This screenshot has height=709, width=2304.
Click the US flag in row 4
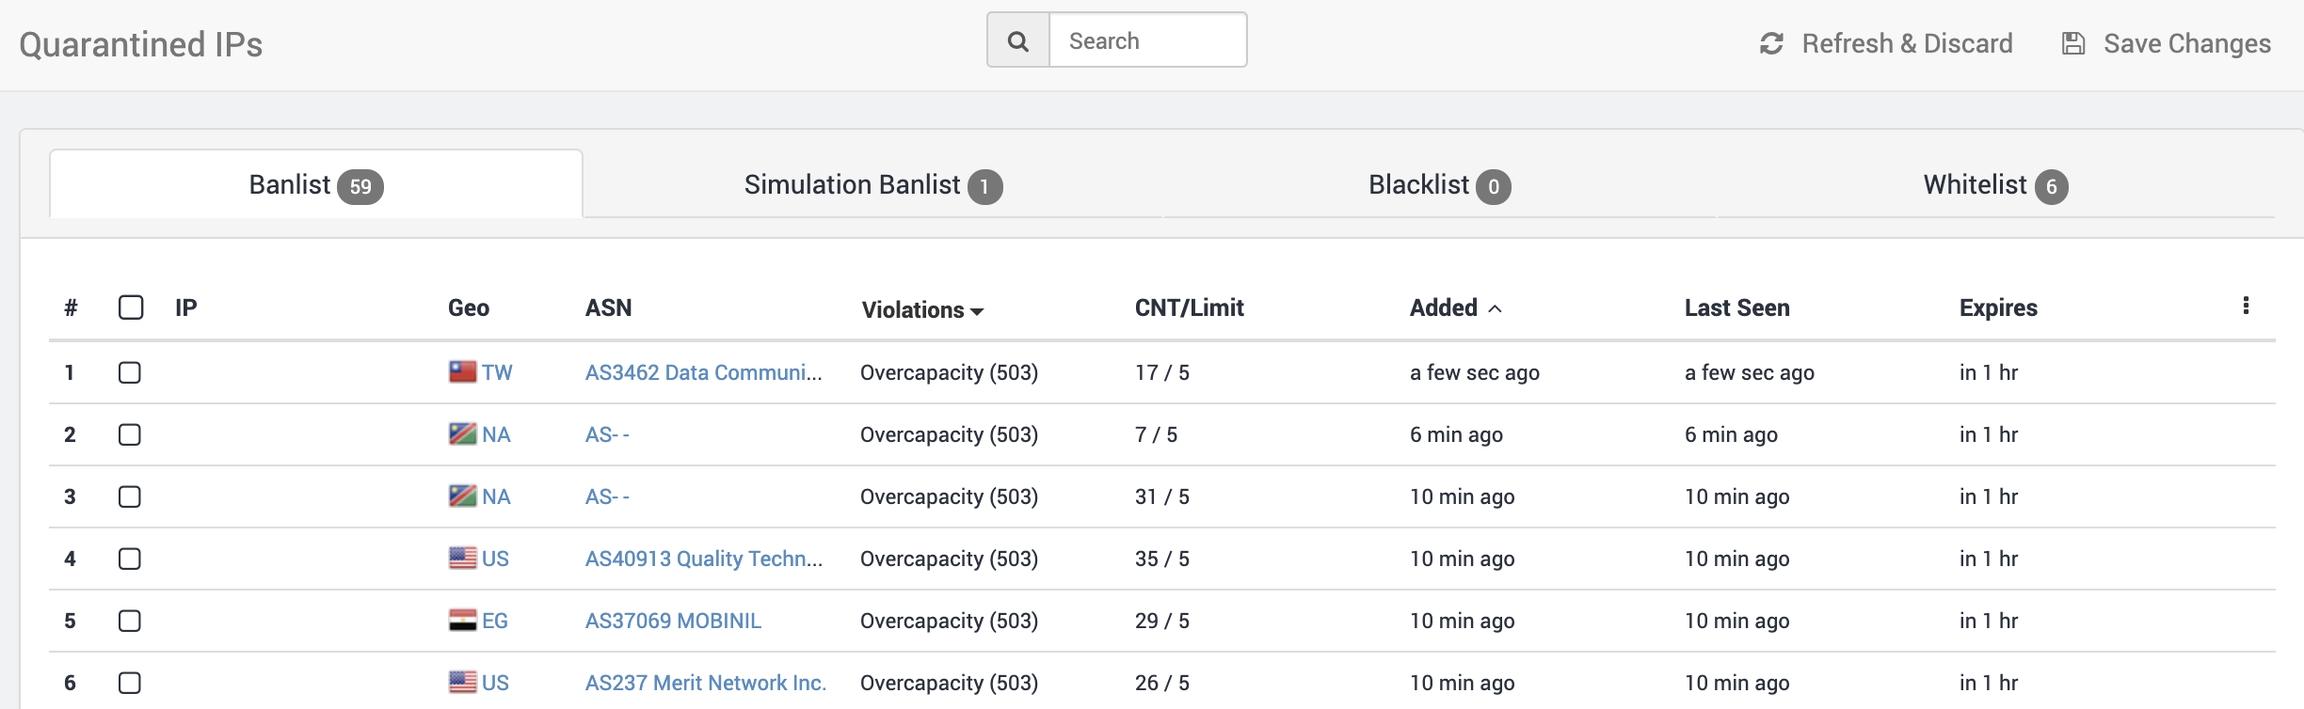click(x=462, y=558)
